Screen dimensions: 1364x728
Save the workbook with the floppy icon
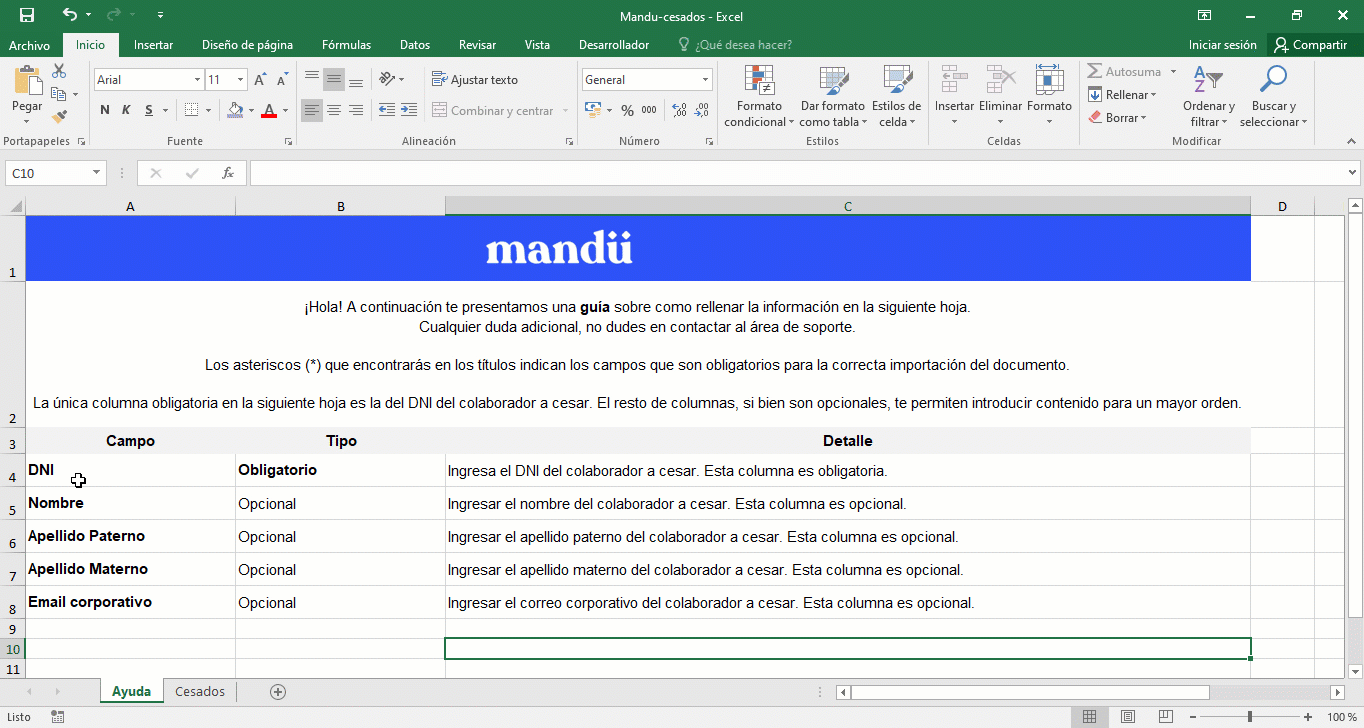[27, 15]
